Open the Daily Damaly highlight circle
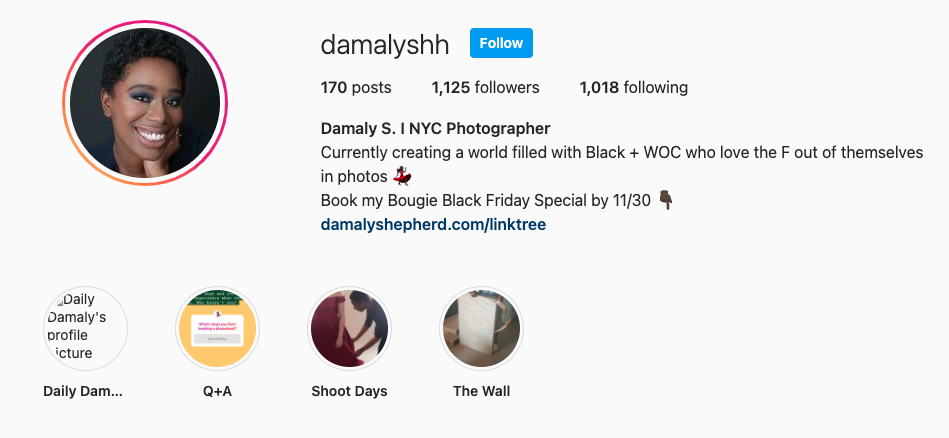 point(85,328)
